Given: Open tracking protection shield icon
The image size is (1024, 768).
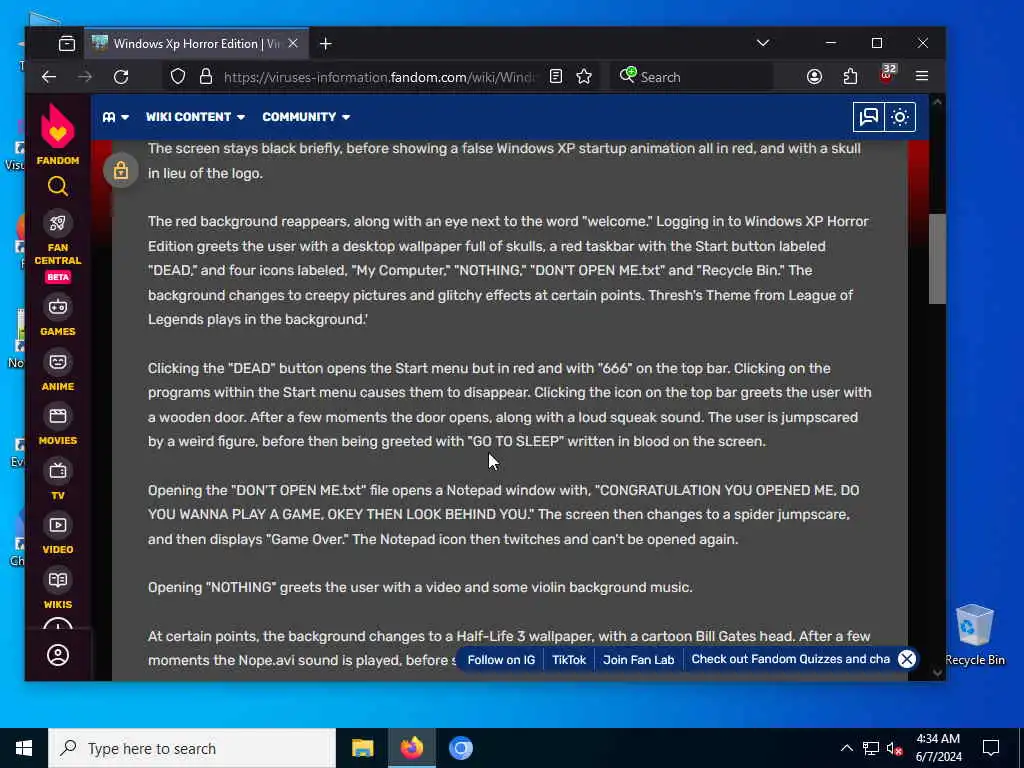Looking at the screenshot, I should 178,76.
